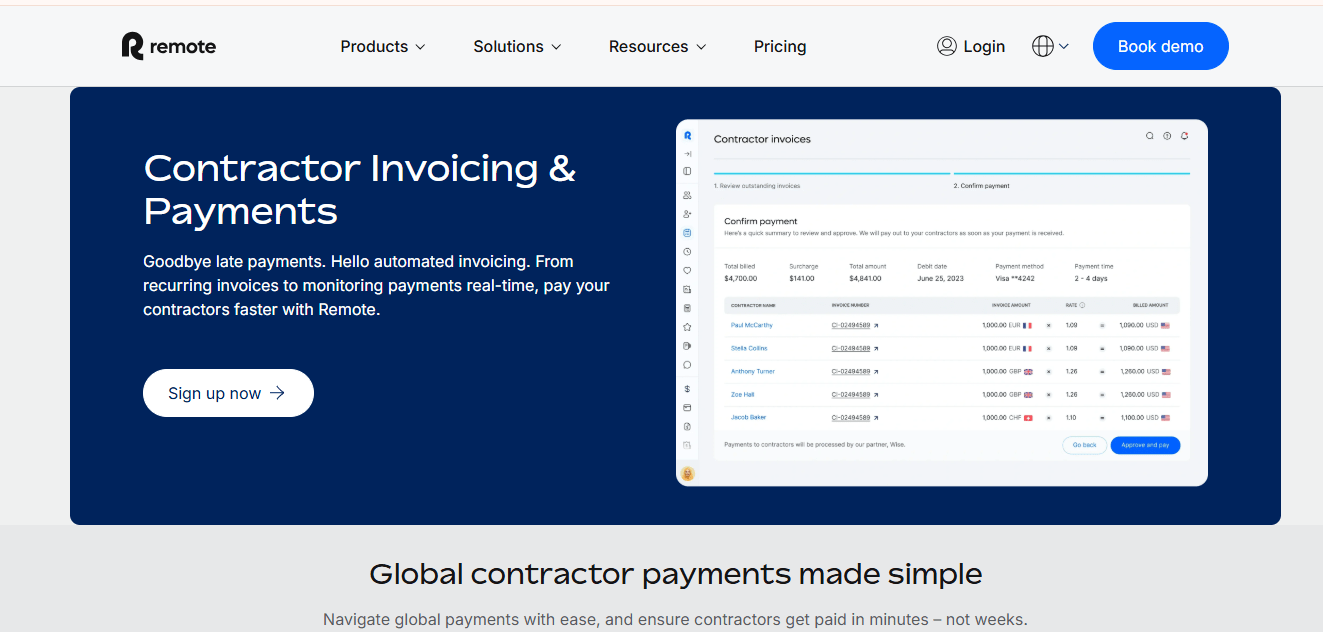The height and width of the screenshot is (632, 1323).
Task: Click the search icon in Contractor invoices
Action: [x=1149, y=136]
